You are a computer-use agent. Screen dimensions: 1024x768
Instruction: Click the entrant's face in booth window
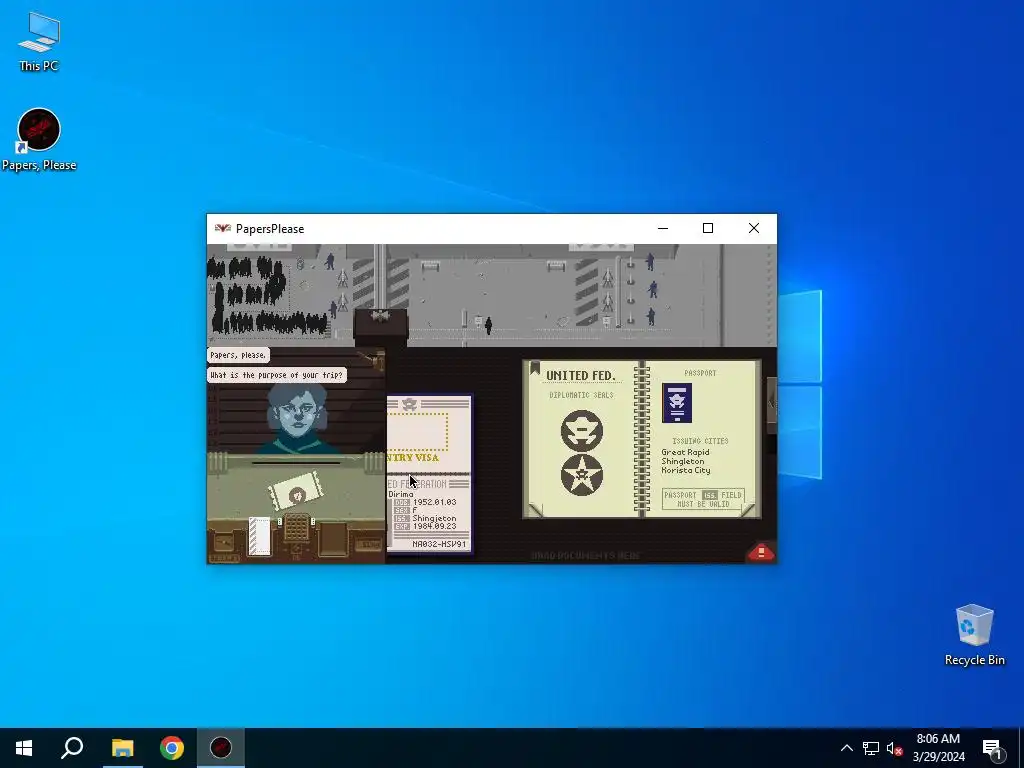297,413
